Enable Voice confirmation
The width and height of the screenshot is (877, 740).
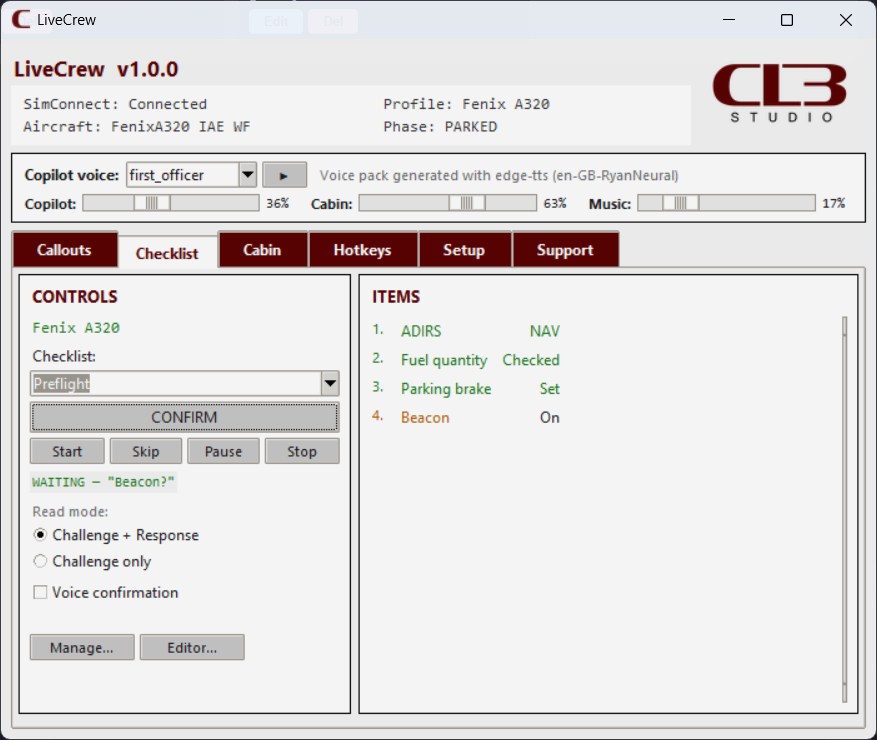coord(40,592)
